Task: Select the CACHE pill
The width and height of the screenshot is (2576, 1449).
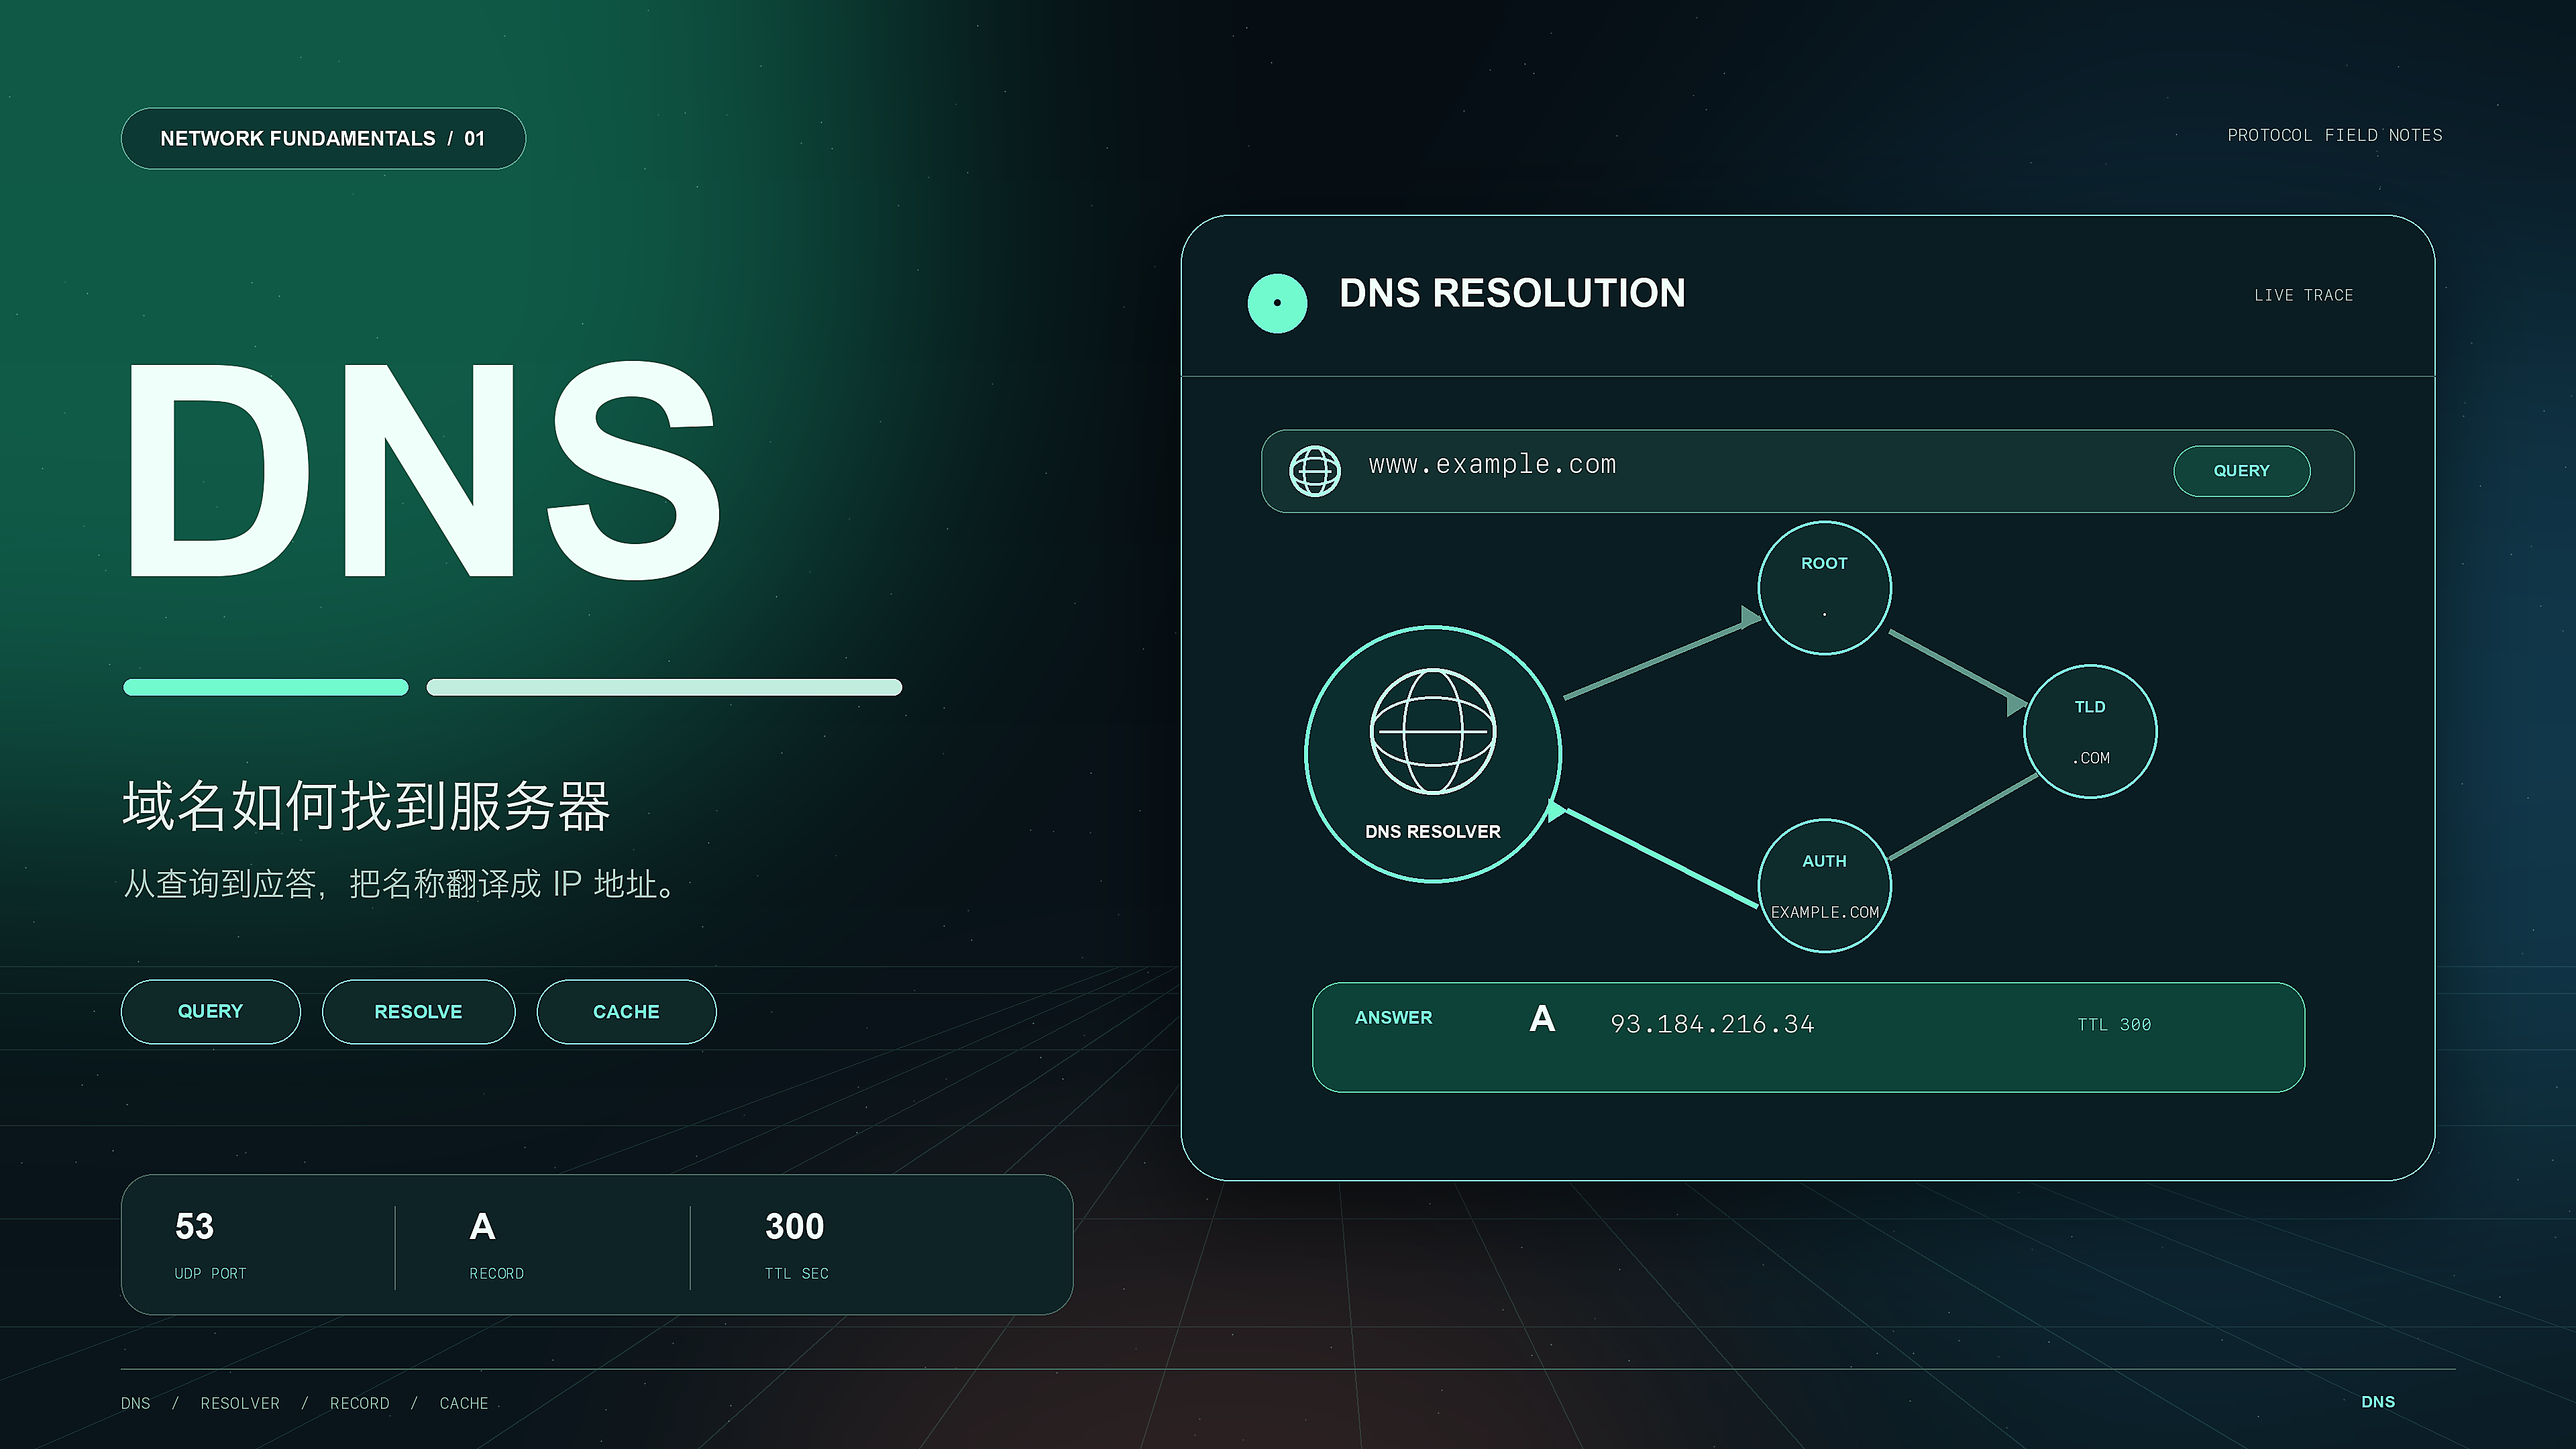Action: click(626, 1011)
